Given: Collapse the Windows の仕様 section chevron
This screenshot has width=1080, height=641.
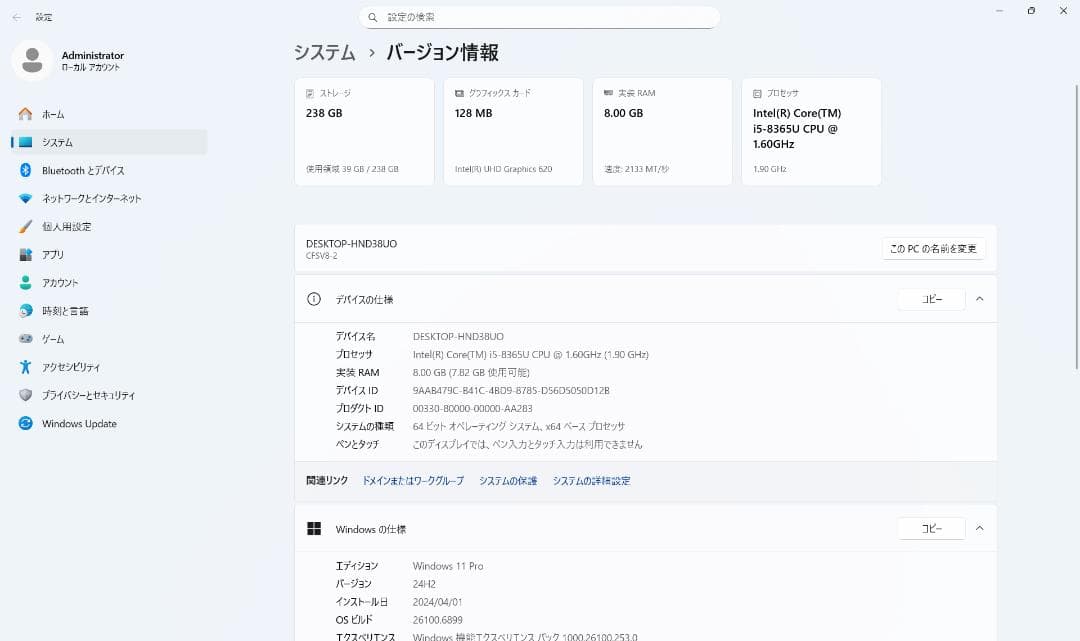Looking at the screenshot, I should coord(979,529).
